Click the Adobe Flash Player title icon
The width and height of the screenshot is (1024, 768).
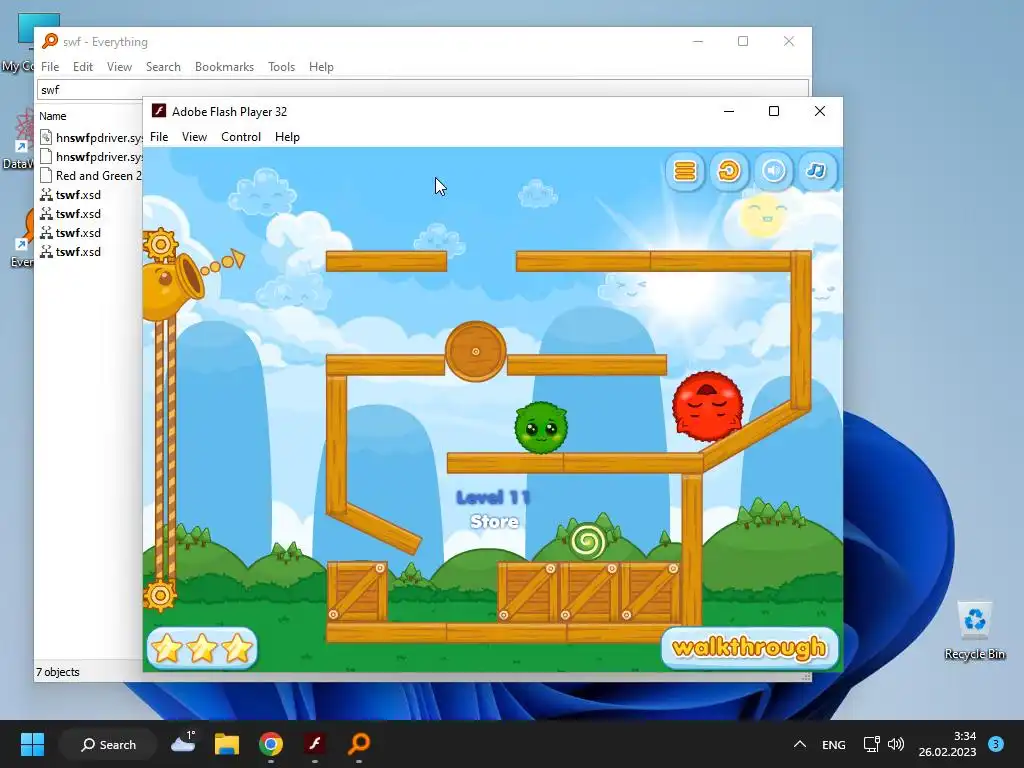158,111
